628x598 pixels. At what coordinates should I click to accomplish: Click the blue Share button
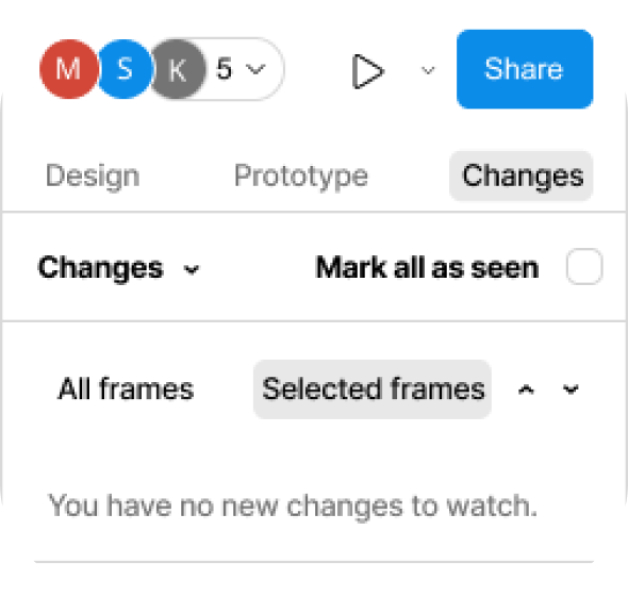524,69
